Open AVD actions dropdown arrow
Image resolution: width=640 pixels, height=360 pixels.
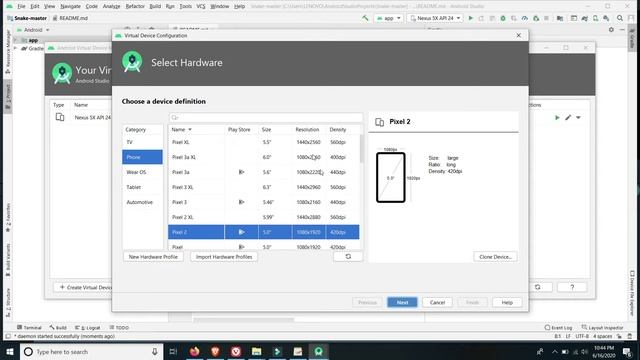[578, 118]
